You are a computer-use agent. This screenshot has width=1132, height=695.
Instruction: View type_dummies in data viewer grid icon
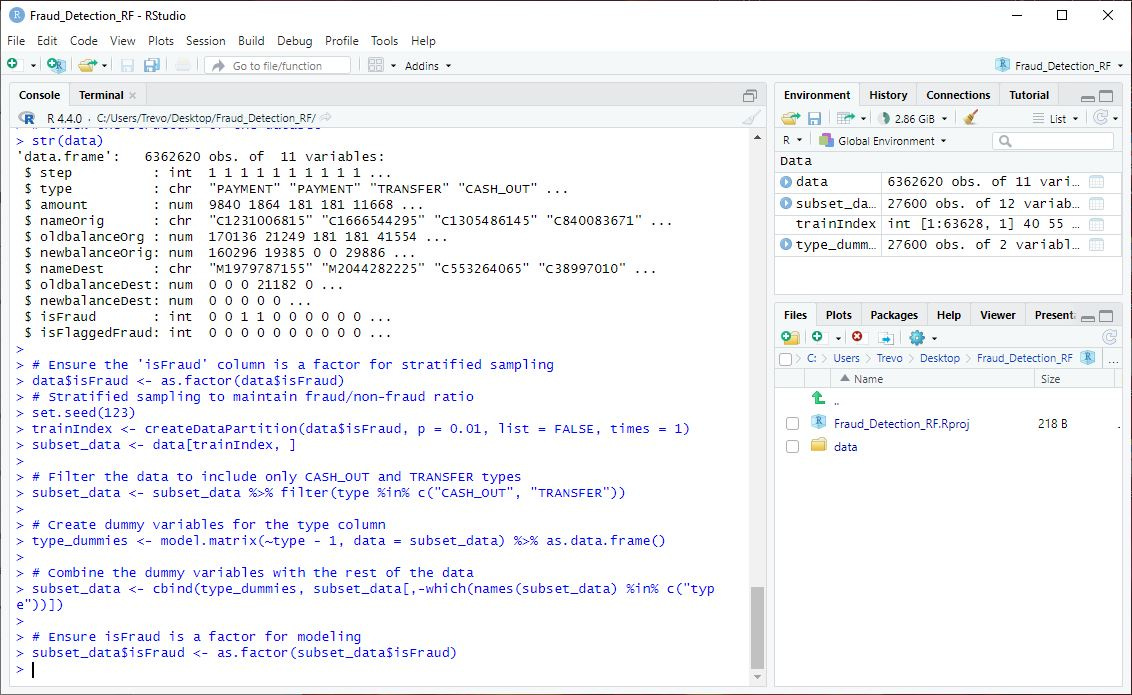tap(1096, 245)
